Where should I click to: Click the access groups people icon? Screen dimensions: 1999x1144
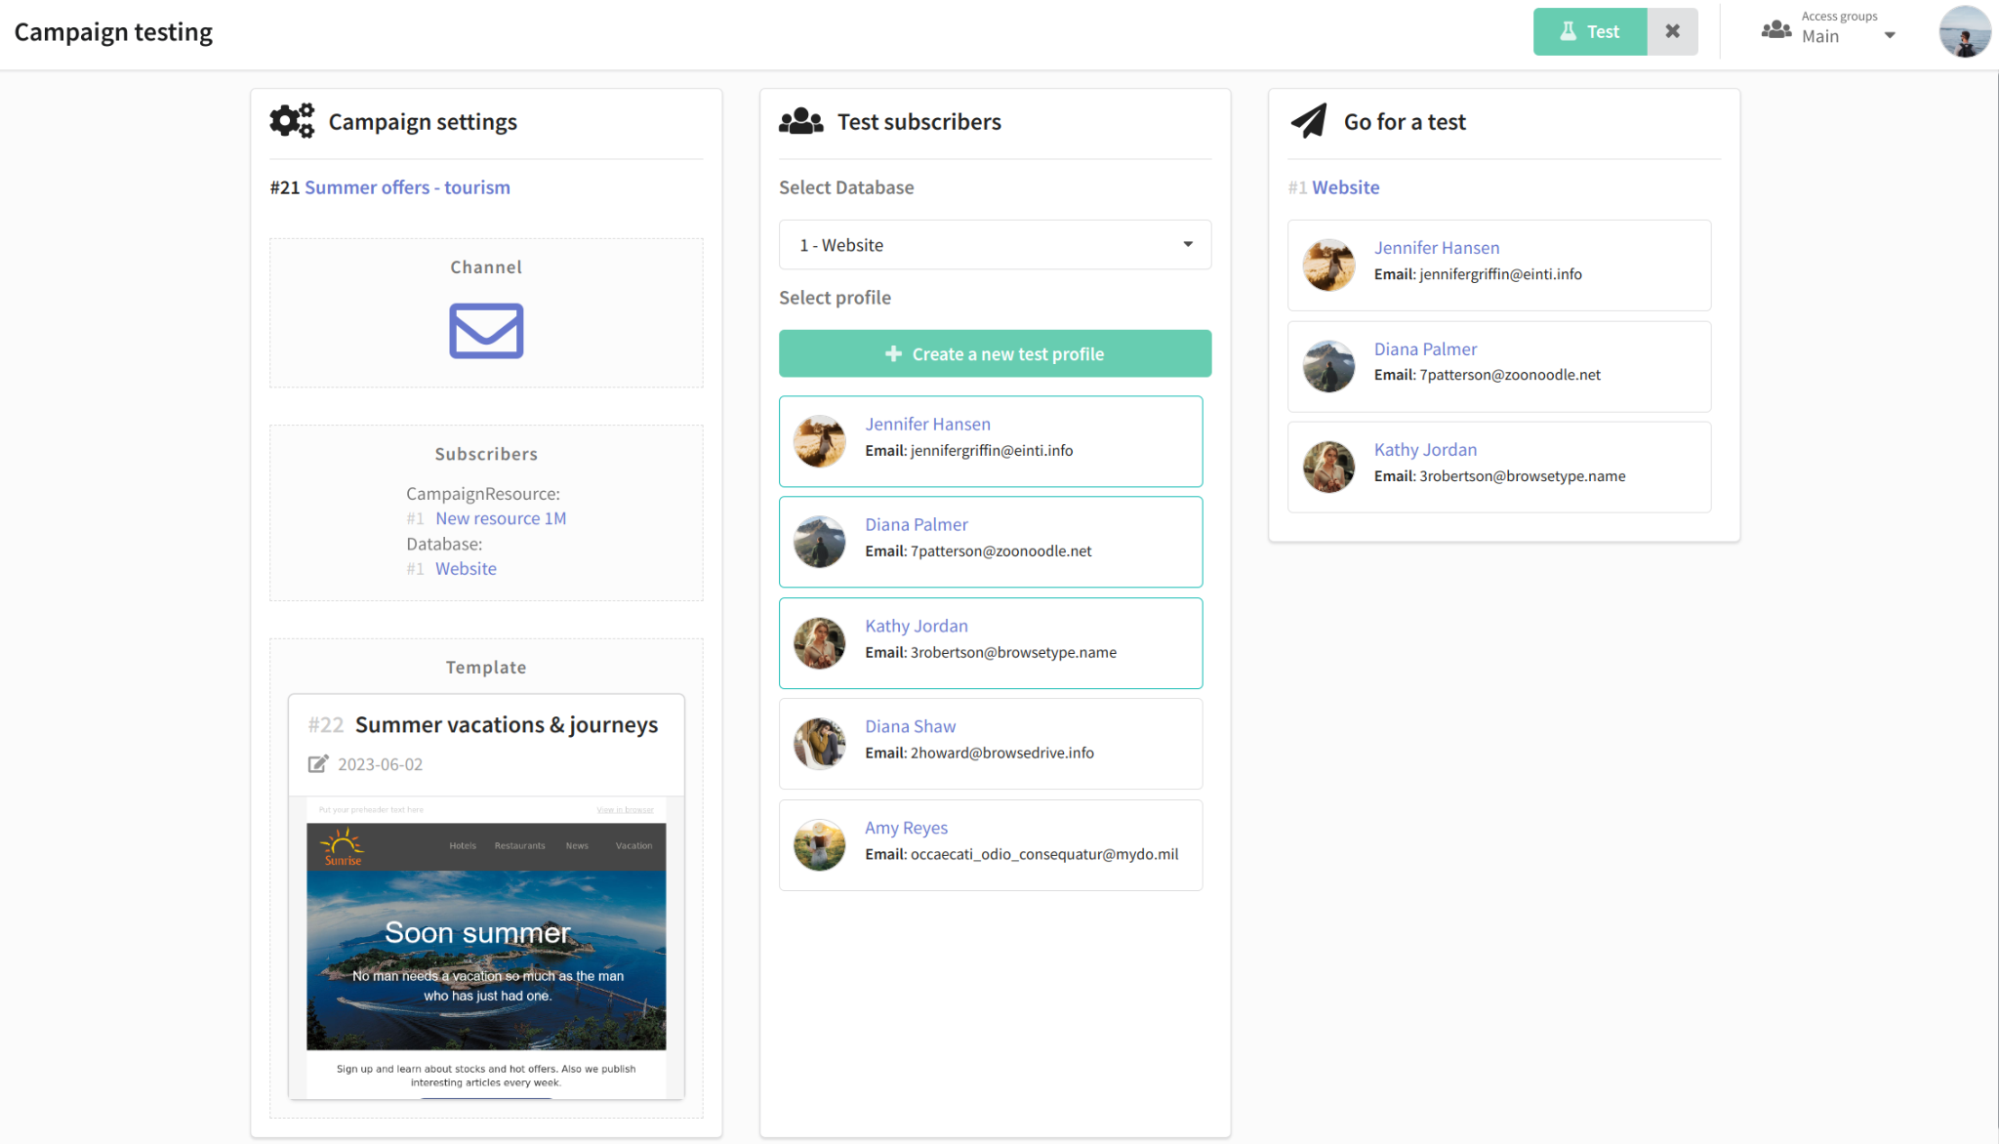[1777, 33]
